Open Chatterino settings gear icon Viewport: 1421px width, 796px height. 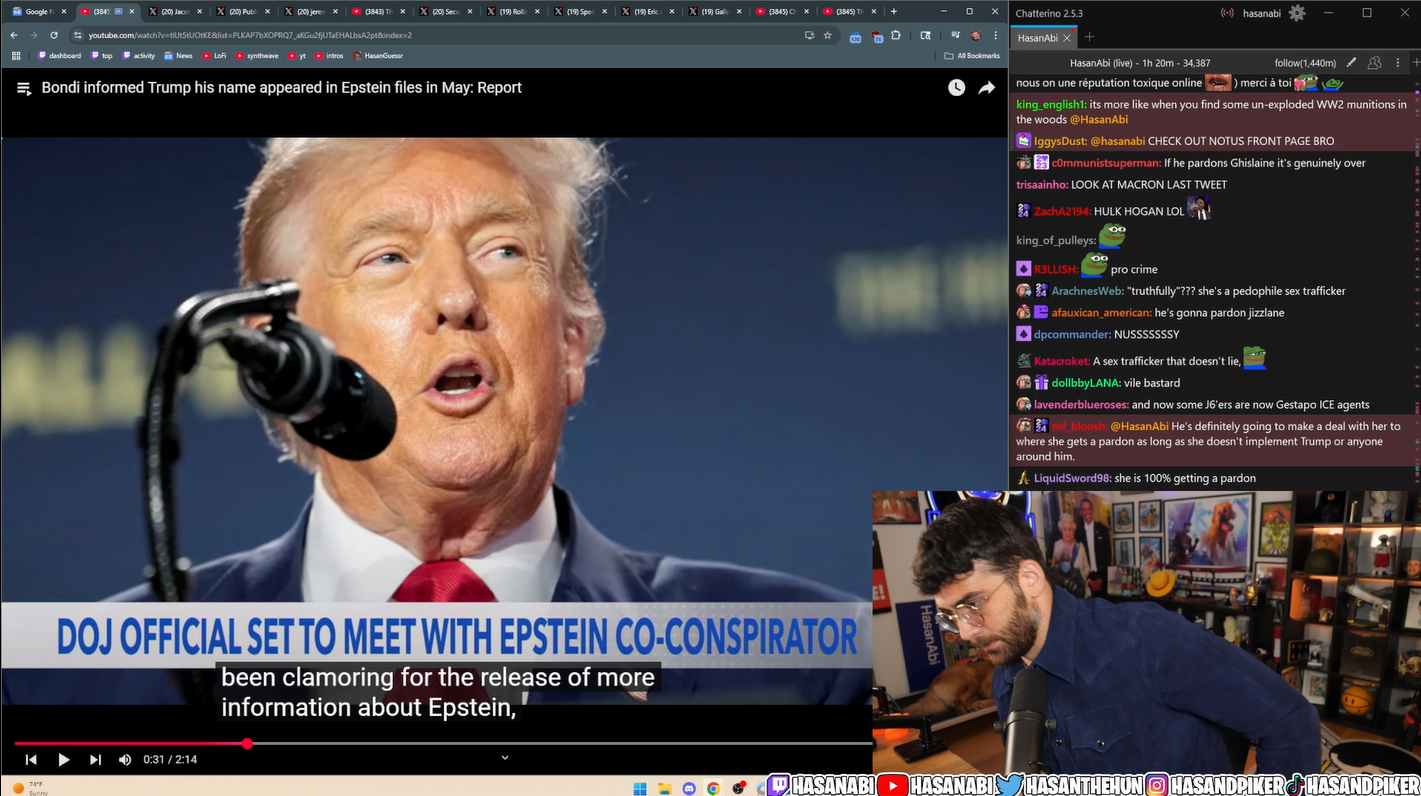pos(1297,13)
